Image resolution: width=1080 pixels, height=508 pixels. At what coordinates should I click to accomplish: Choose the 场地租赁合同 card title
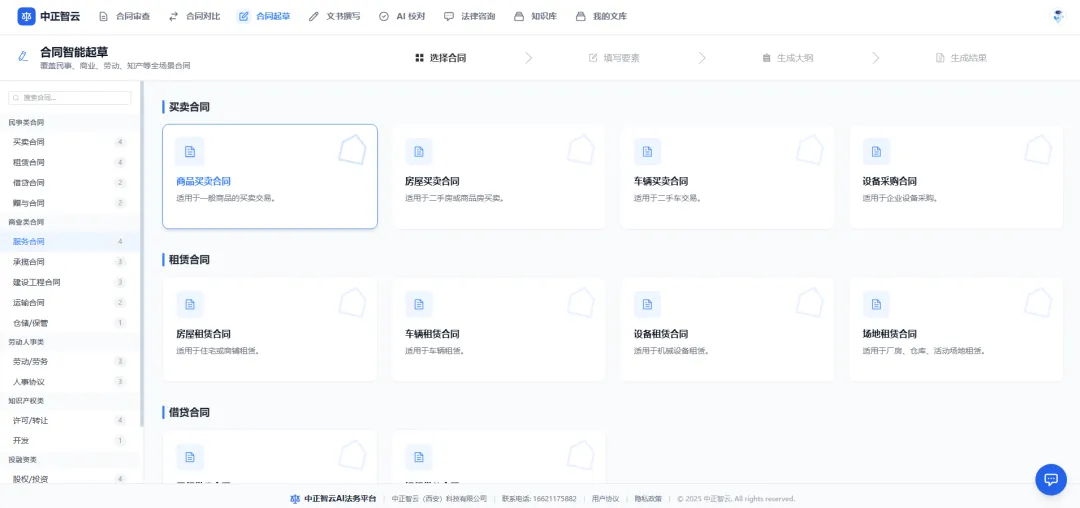click(889, 335)
